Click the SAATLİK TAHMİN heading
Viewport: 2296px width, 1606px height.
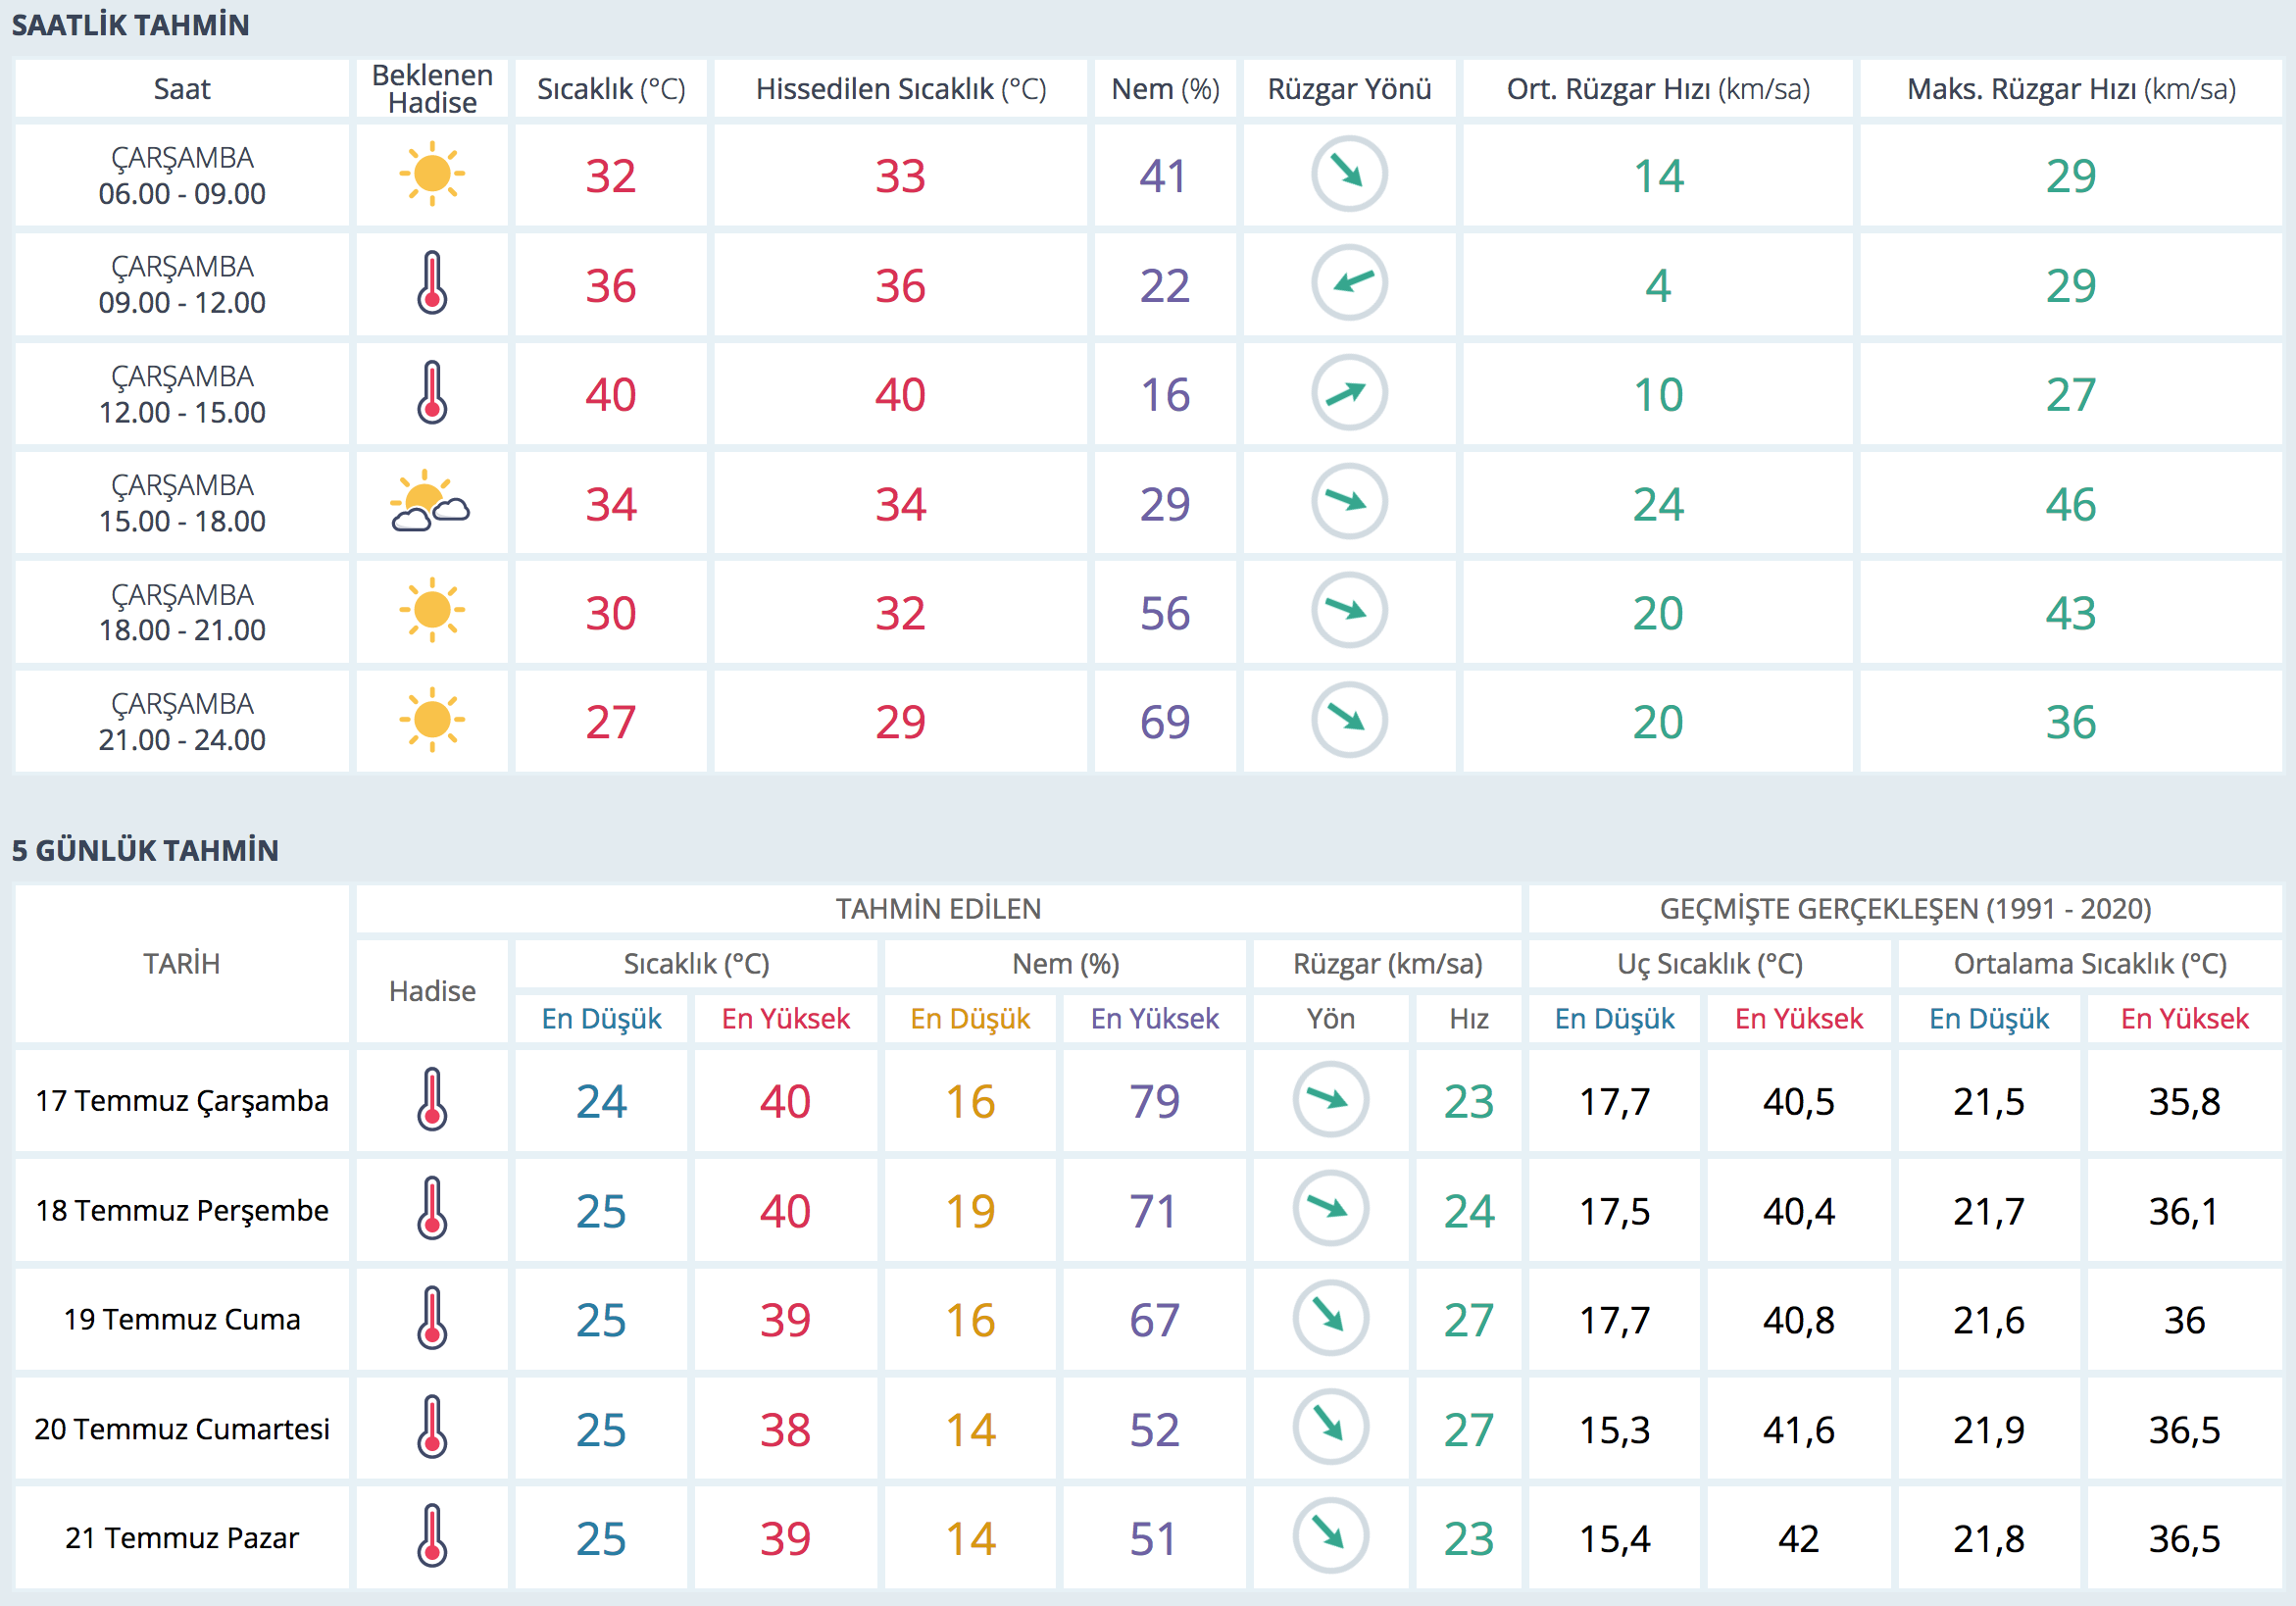[x=131, y=25]
